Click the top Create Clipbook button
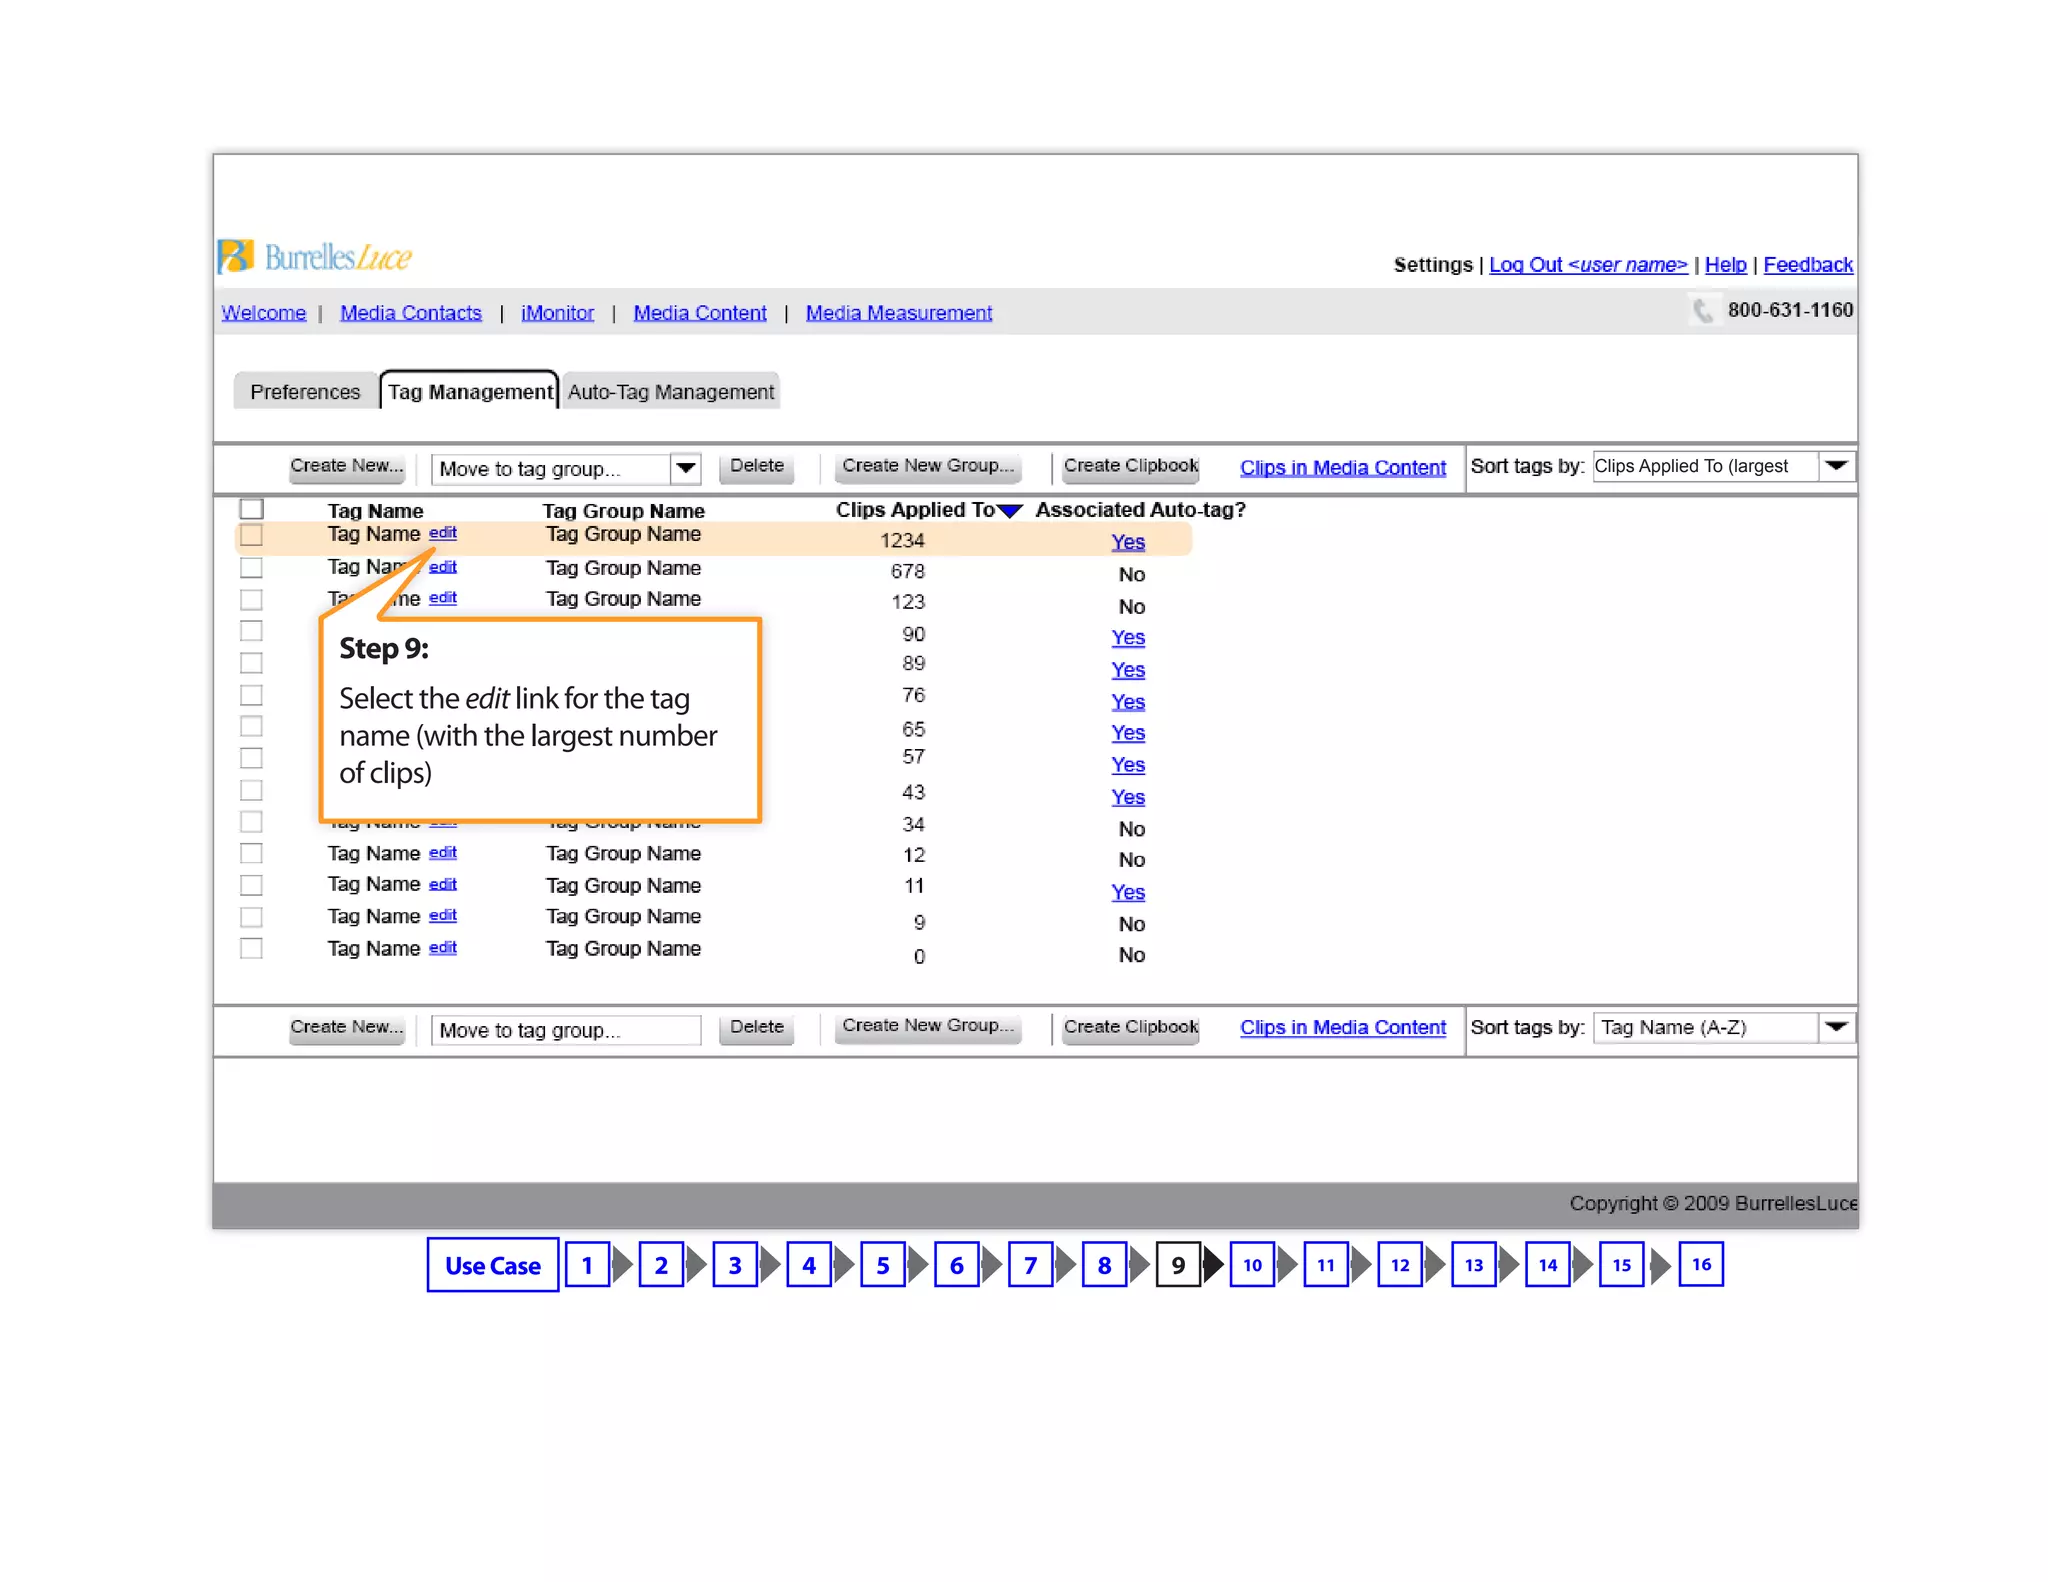The width and height of the screenshot is (2048, 1582). coord(1131,466)
